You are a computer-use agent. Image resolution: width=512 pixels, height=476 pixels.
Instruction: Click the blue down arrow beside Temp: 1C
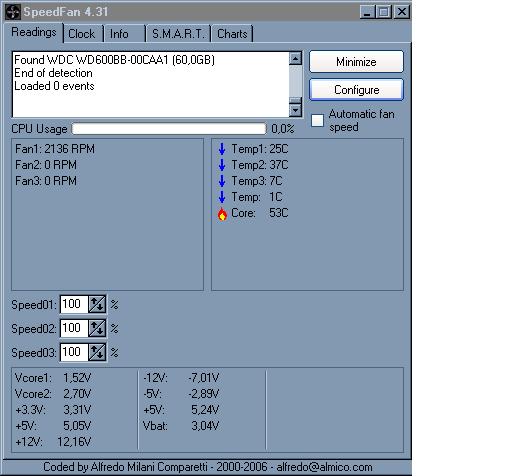[x=222, y=197]
